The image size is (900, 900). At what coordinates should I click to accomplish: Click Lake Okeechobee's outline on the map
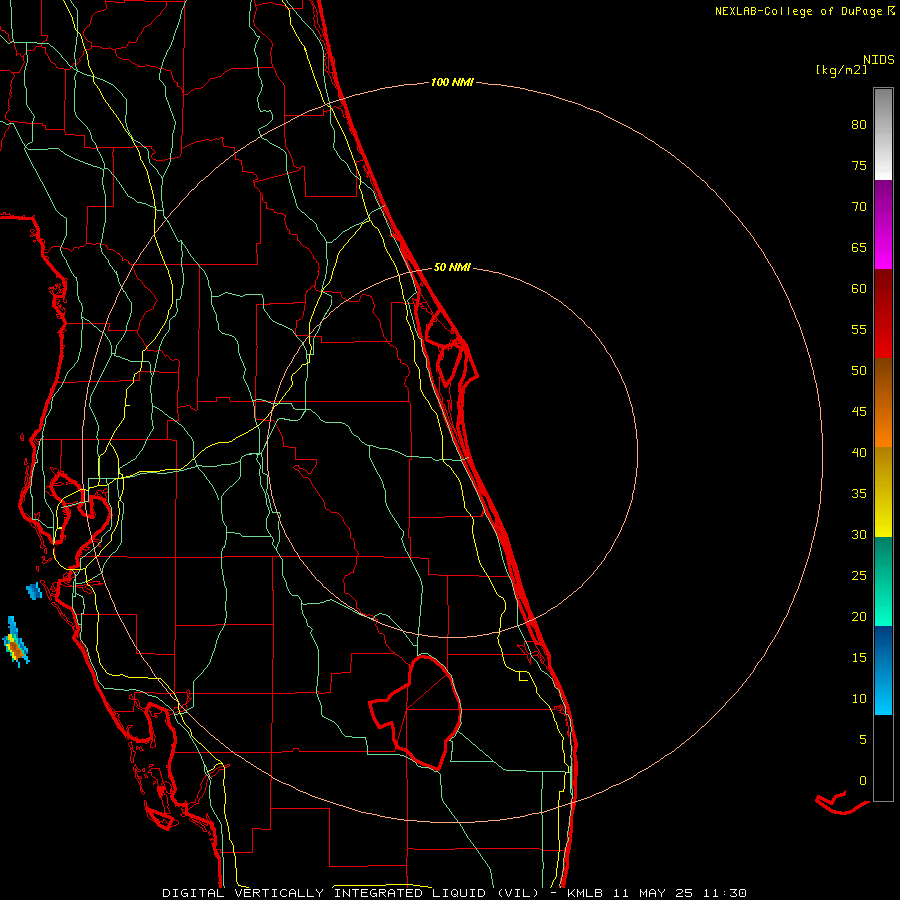click(416, 712)
